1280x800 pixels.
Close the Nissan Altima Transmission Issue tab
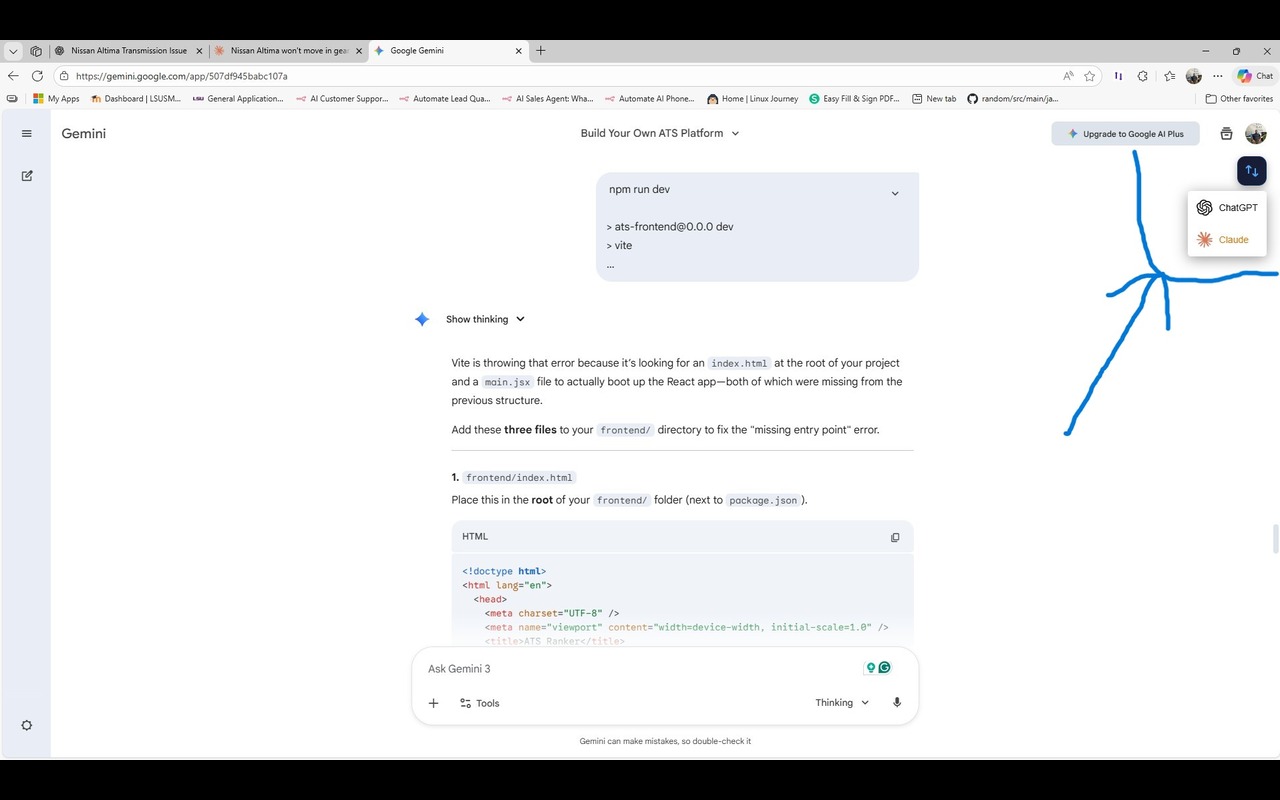point(199,51)
